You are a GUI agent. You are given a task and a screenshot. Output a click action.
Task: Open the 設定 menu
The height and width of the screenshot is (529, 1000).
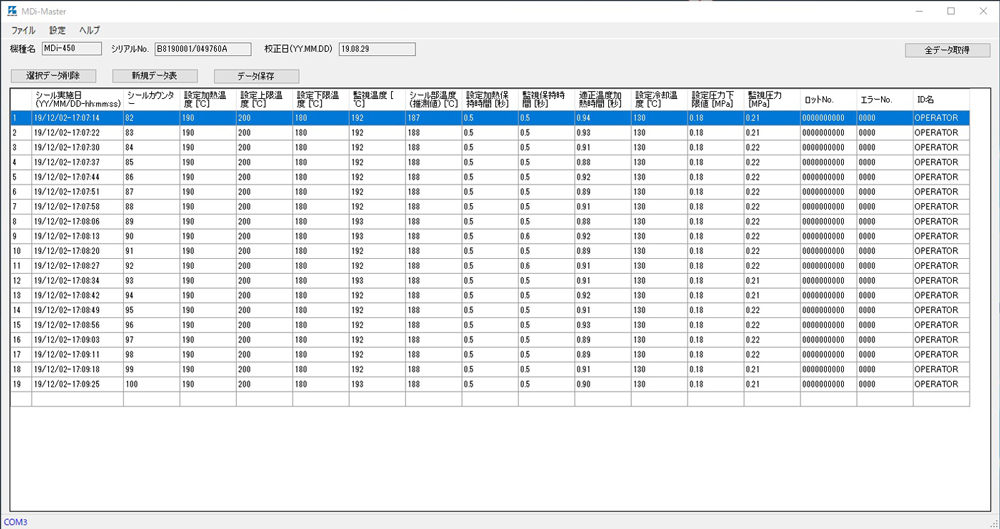pyautogui.click(x=58, y=30)
